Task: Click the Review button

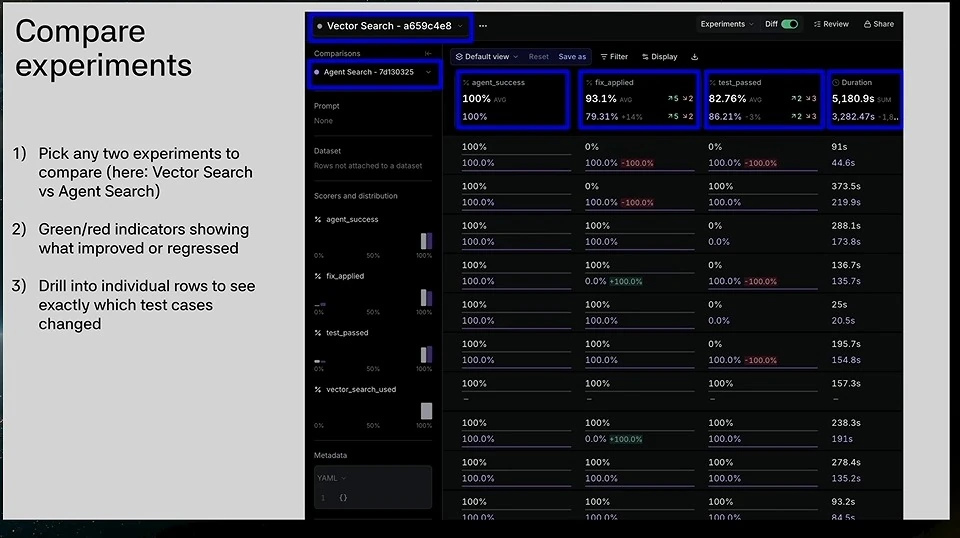Action: tap(831, 24)
